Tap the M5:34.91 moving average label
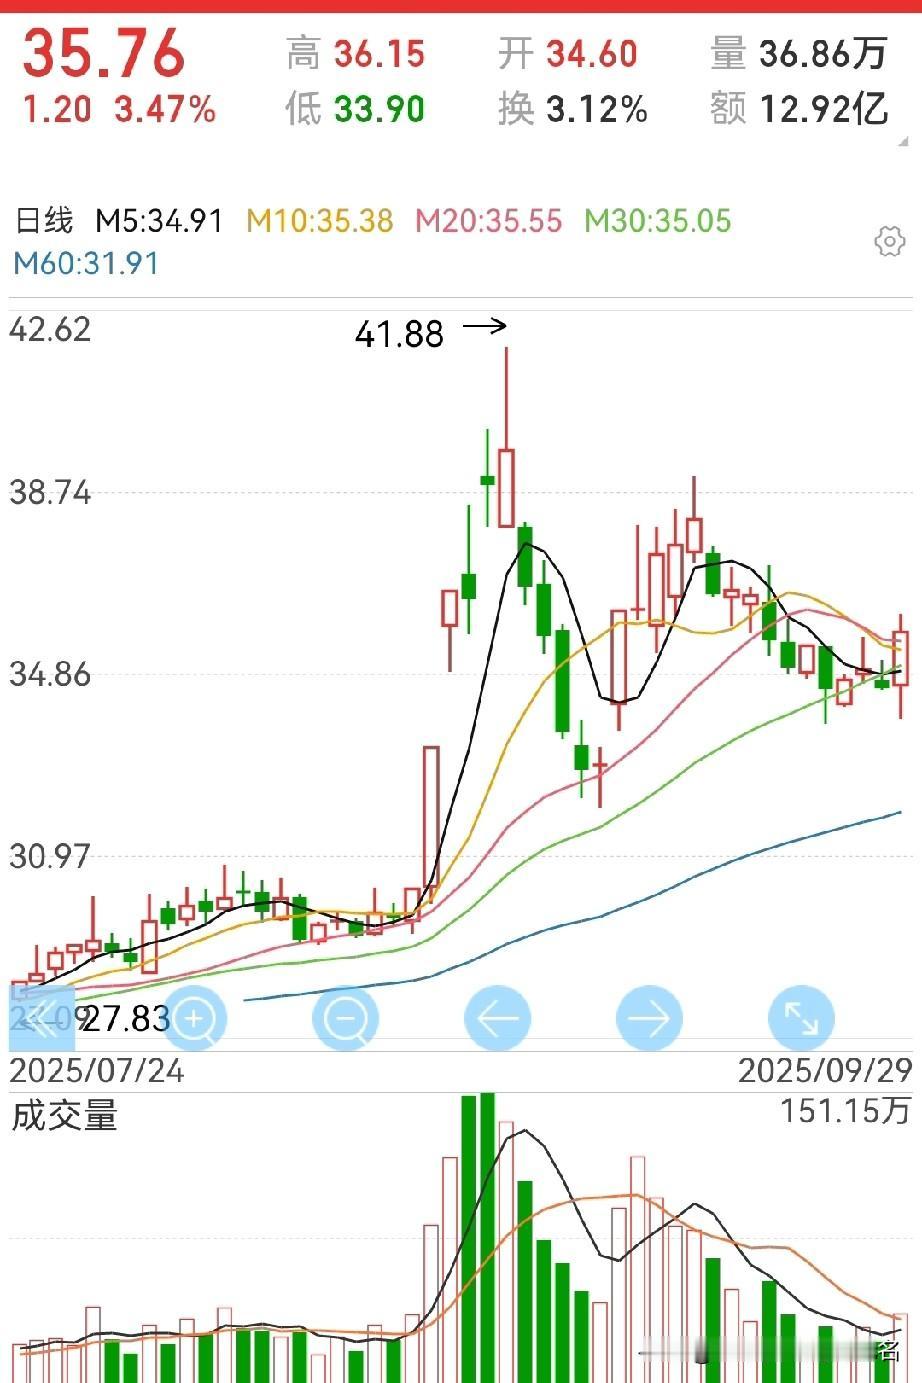Image resolution: width=922 pixels, height=1383 pixels. click(x=159, y=220)
